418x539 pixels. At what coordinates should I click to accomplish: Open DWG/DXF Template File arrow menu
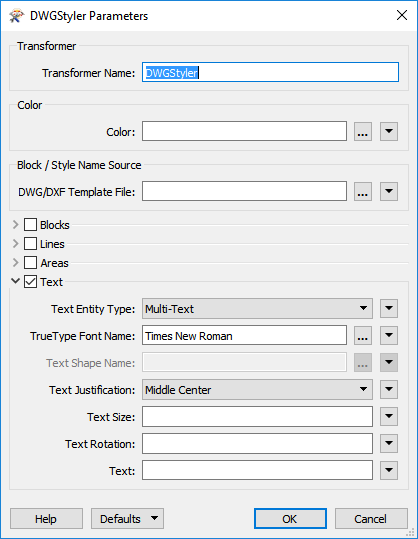click(x=389, y=191)
